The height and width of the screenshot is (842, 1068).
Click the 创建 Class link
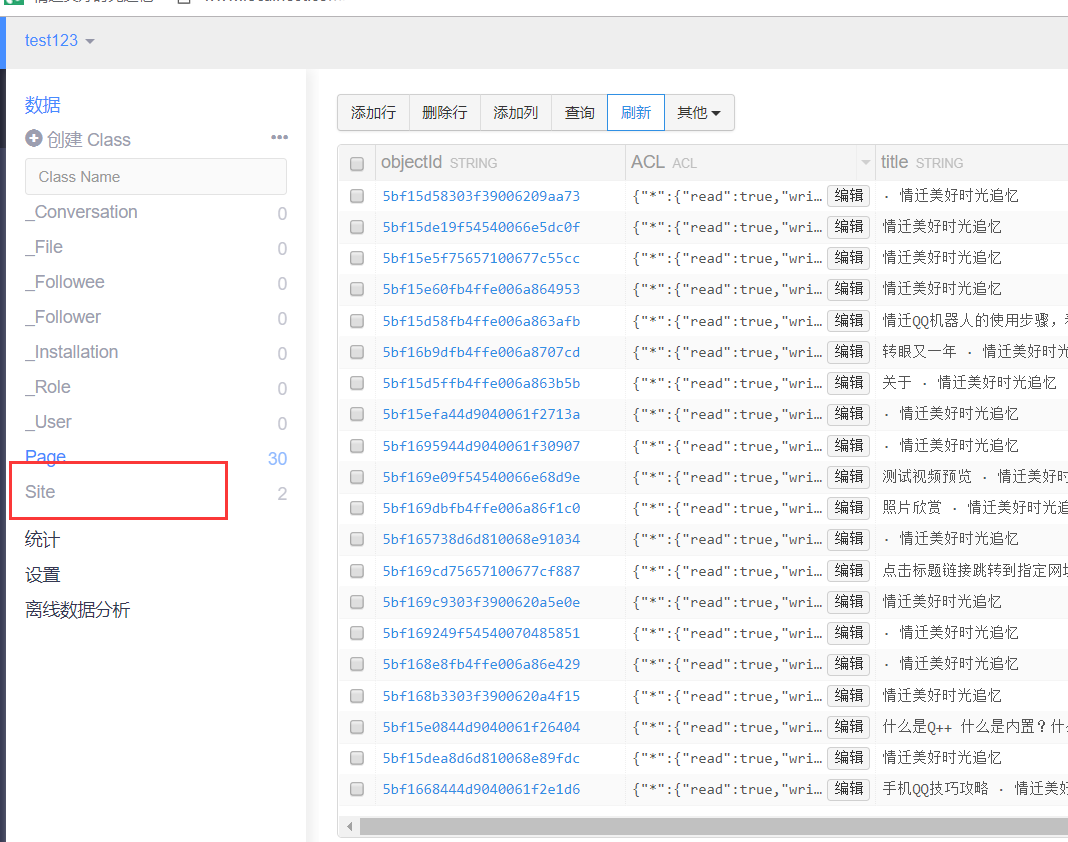pos(89,140)
